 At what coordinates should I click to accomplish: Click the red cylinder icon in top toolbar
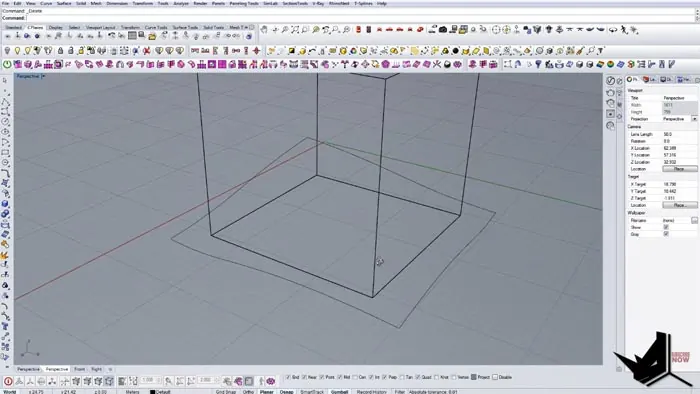click(x=358, y=30)
